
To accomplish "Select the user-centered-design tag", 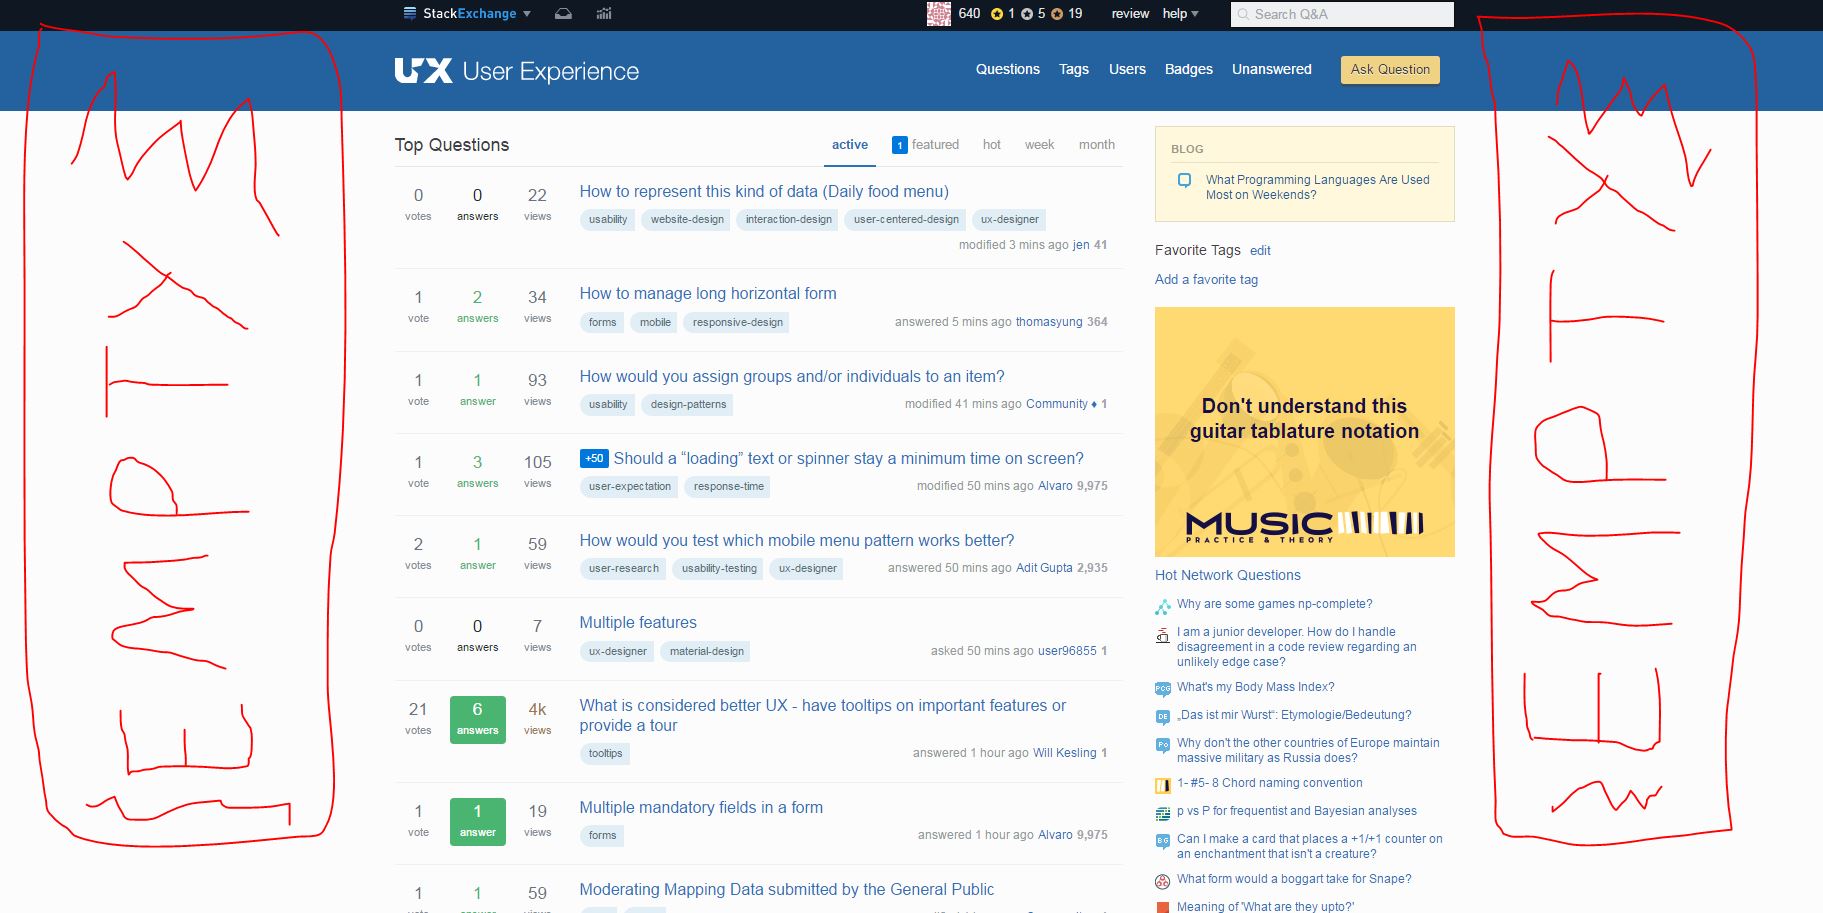I will point(906,220).
